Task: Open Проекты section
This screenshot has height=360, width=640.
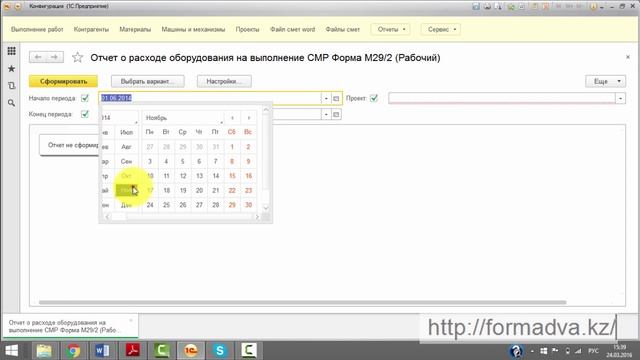Action: [247, 29]
